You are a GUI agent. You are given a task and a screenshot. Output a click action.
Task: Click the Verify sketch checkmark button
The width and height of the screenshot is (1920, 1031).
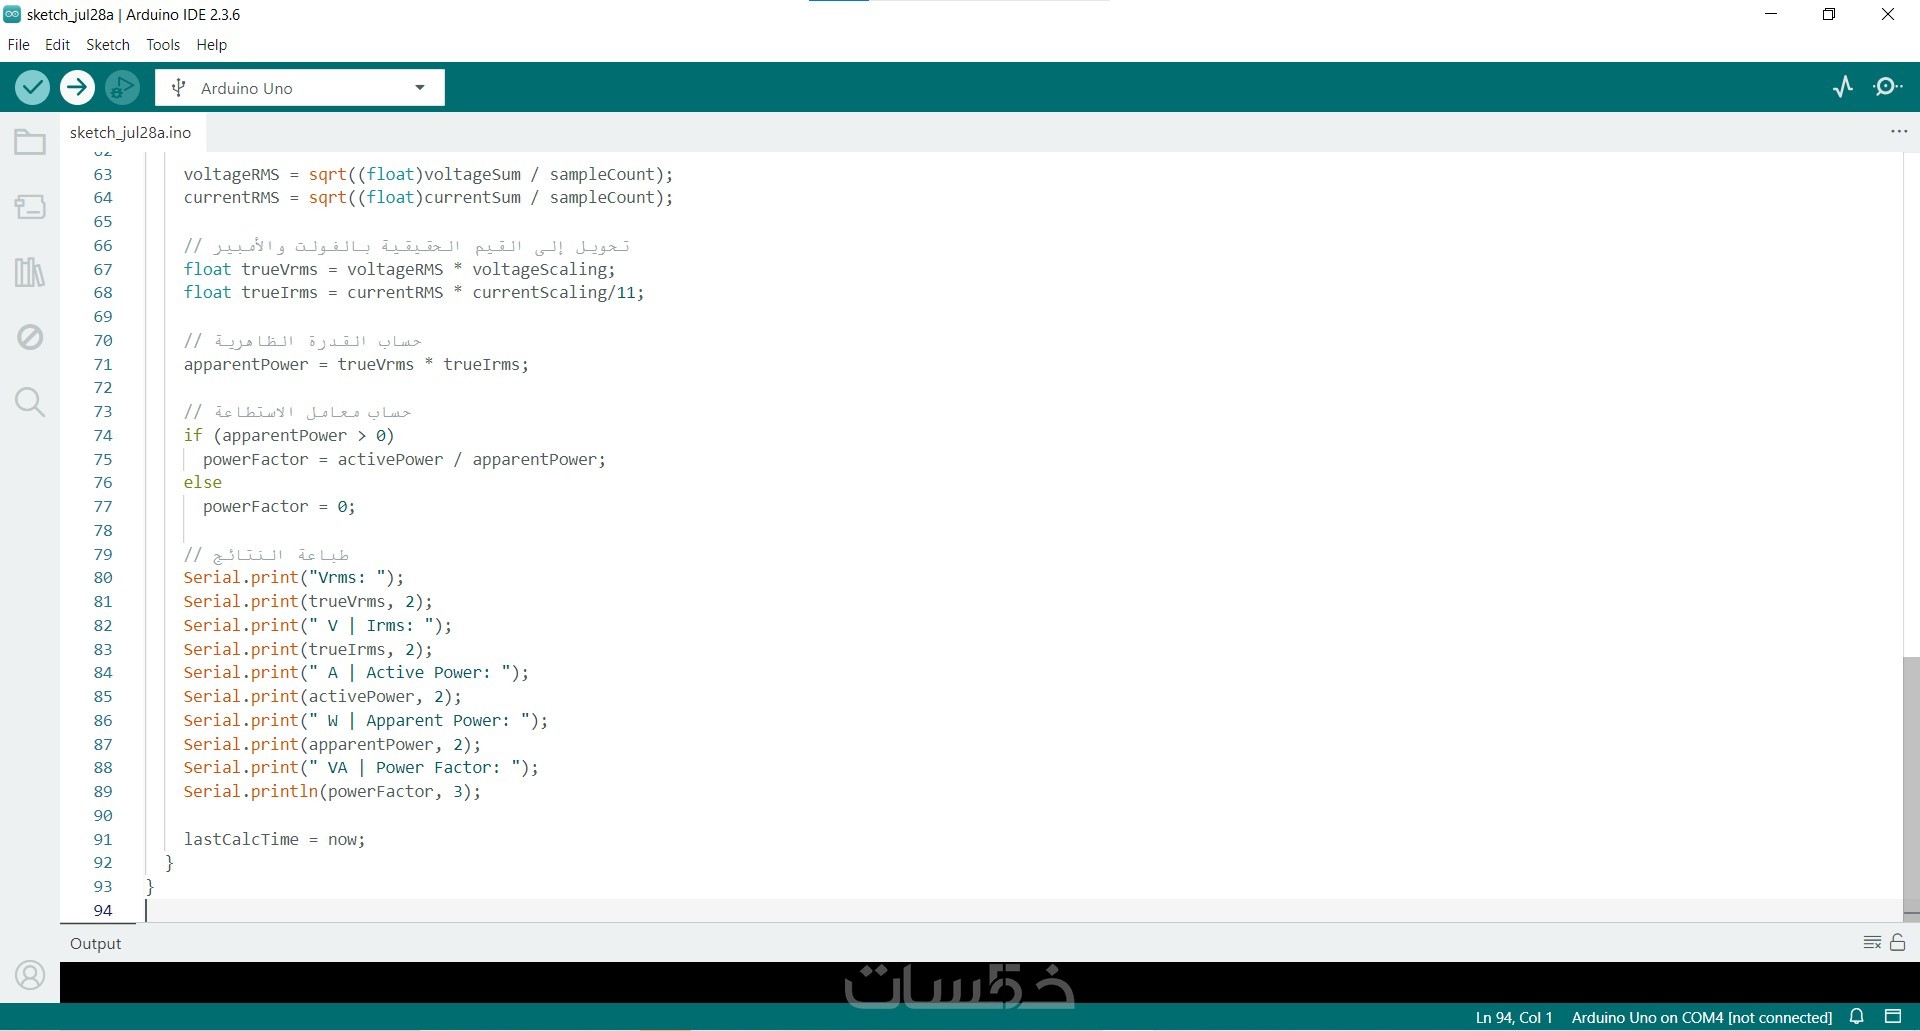pyautogui.click(x=33, y=88)
